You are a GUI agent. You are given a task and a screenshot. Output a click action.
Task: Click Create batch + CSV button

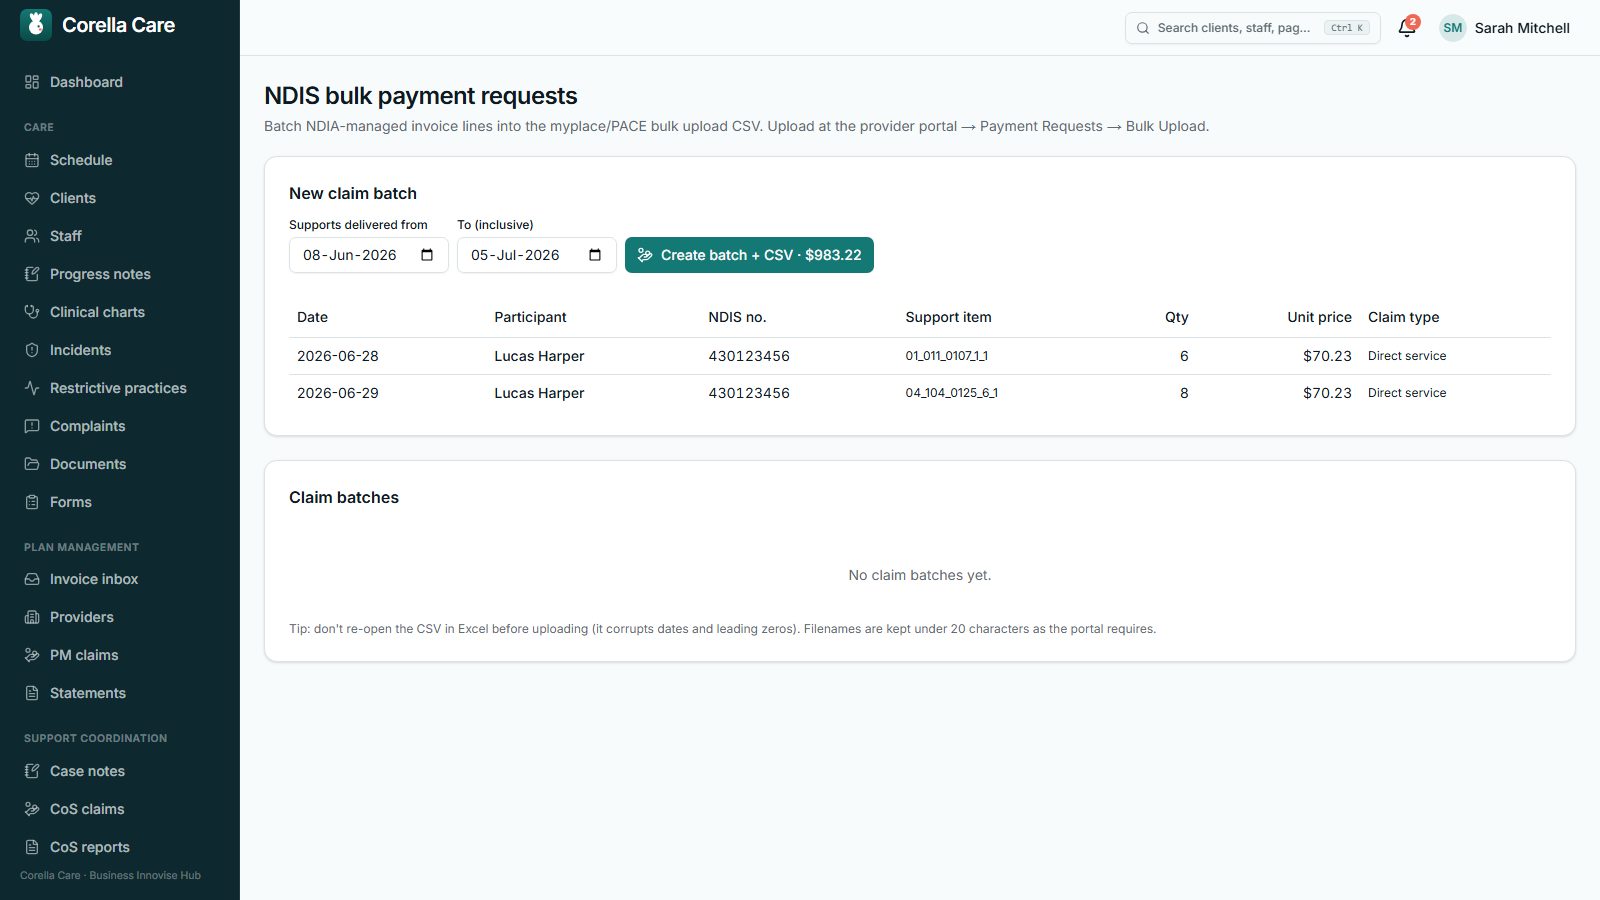pos(749,255)
